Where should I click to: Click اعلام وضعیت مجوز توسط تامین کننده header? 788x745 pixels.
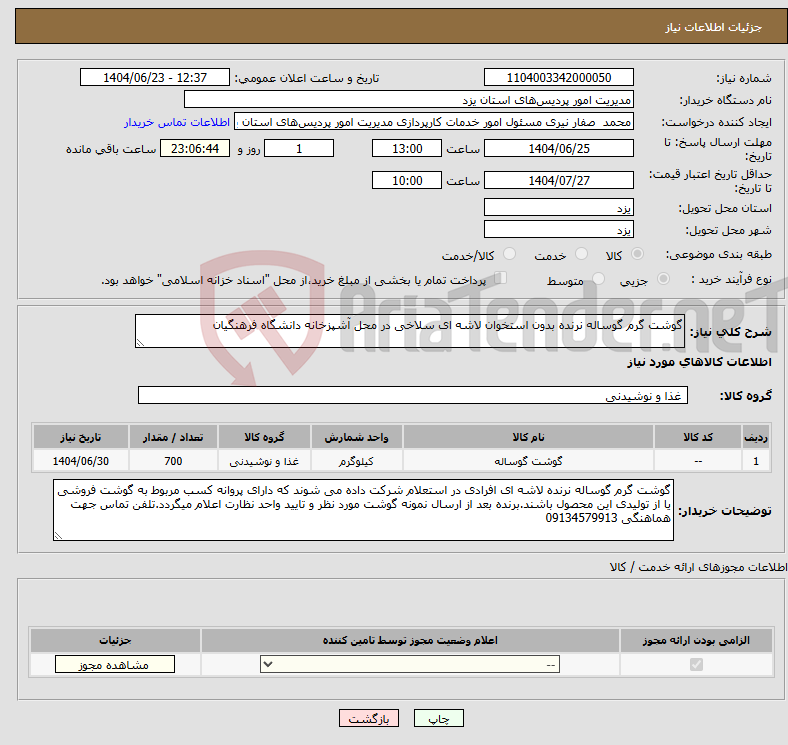(410, 640)
